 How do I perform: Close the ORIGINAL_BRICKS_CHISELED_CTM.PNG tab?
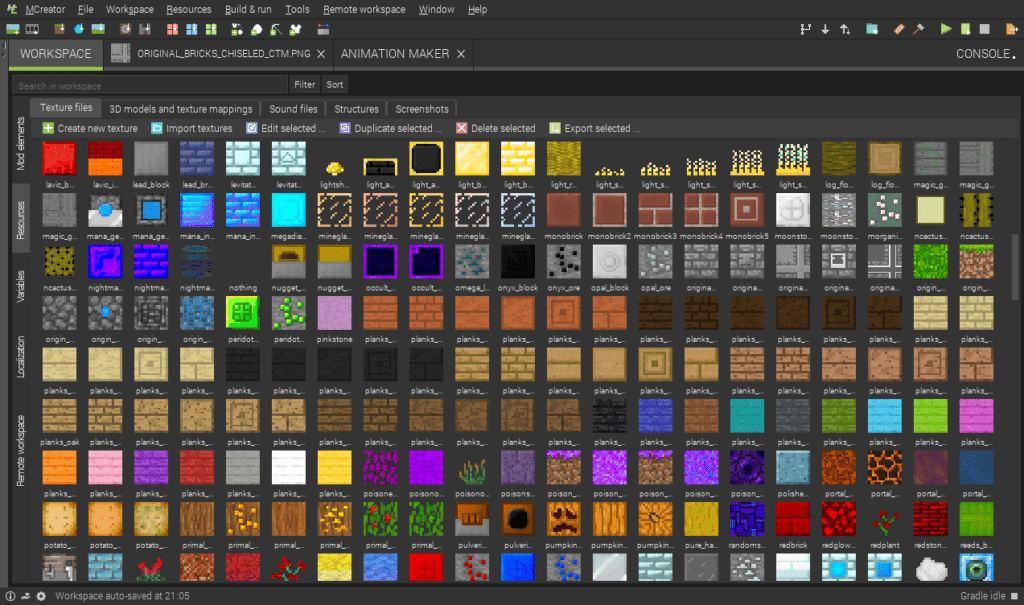tap(321, 54)
